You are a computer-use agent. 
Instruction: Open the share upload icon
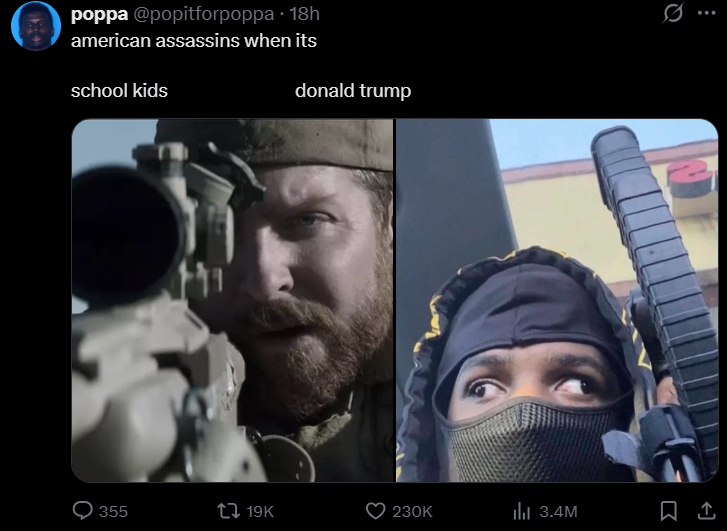[x=706, y=511]
